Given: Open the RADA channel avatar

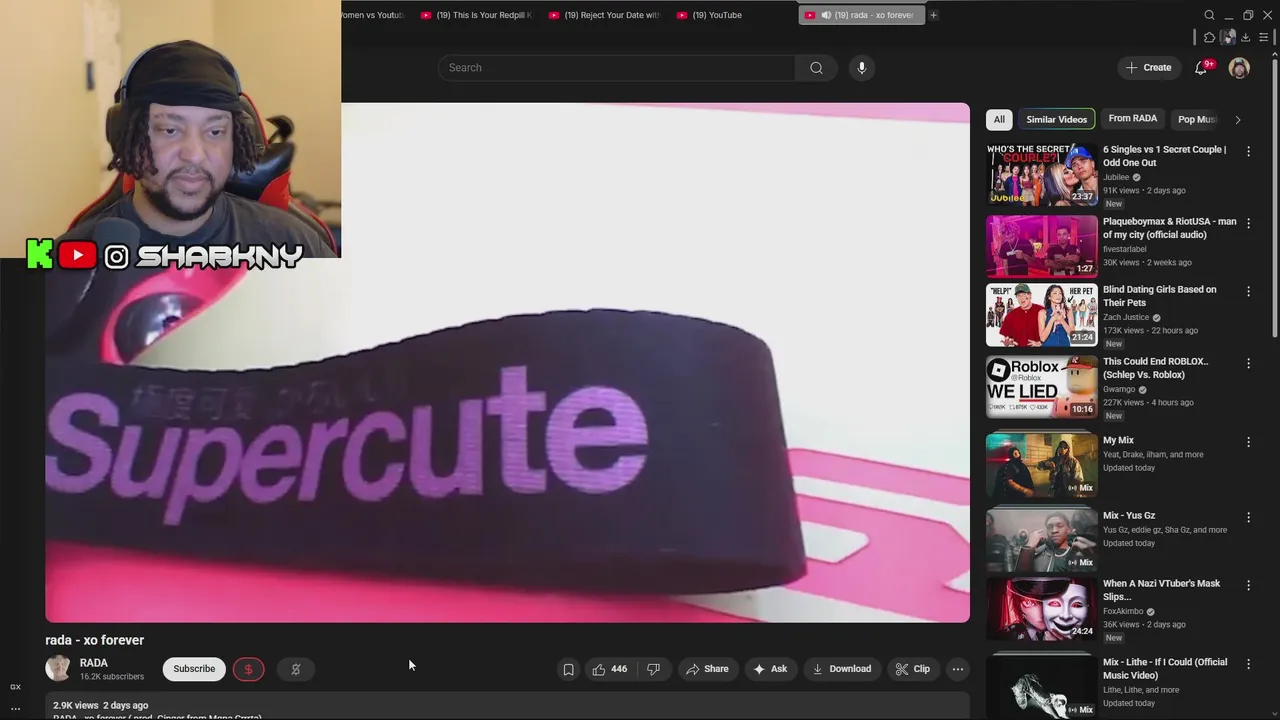Looking at the screenshot, I should point(58,669).
